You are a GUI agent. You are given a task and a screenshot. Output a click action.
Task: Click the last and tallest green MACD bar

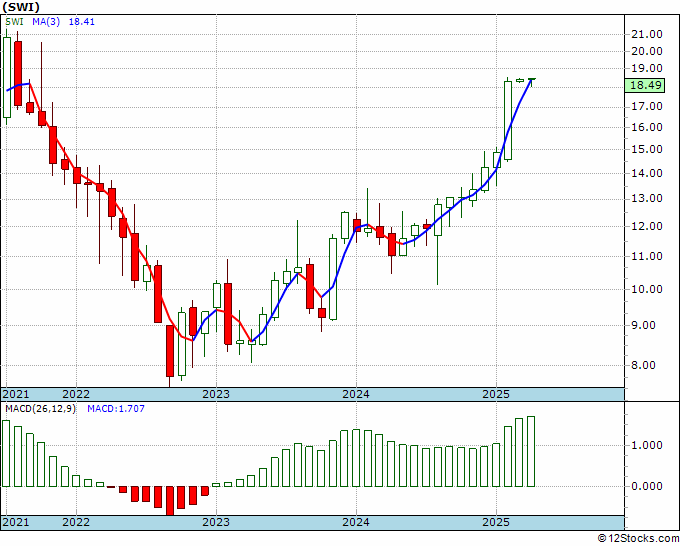531,451
